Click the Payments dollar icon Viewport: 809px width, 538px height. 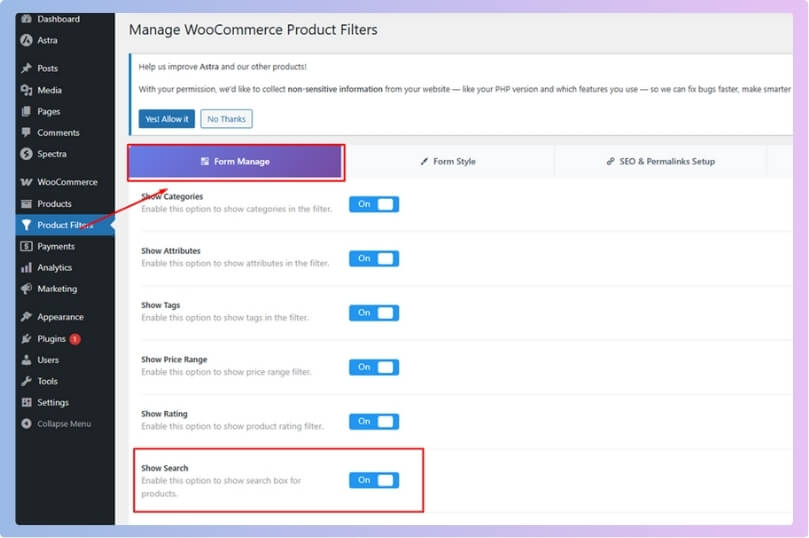click(x=26, y=247)
